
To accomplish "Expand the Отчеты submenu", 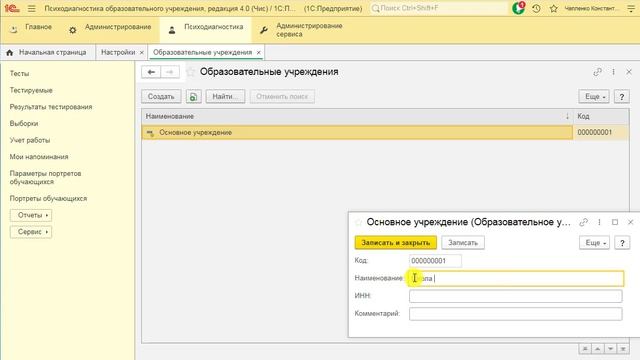I will [31, 215].
